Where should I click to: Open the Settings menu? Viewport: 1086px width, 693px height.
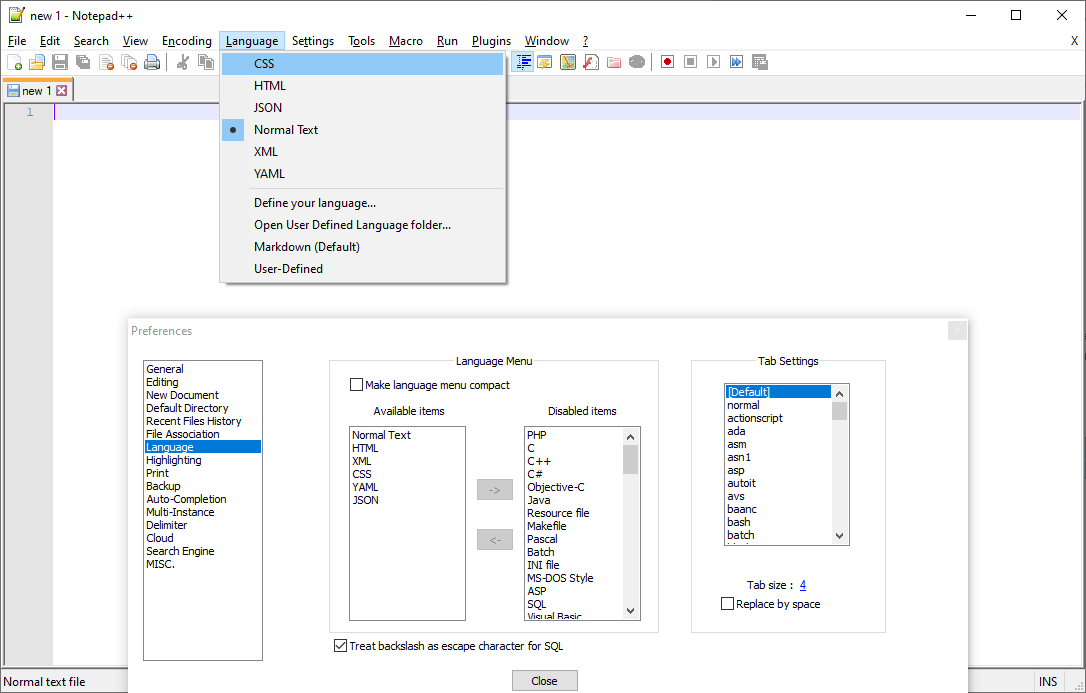(313, 41)
